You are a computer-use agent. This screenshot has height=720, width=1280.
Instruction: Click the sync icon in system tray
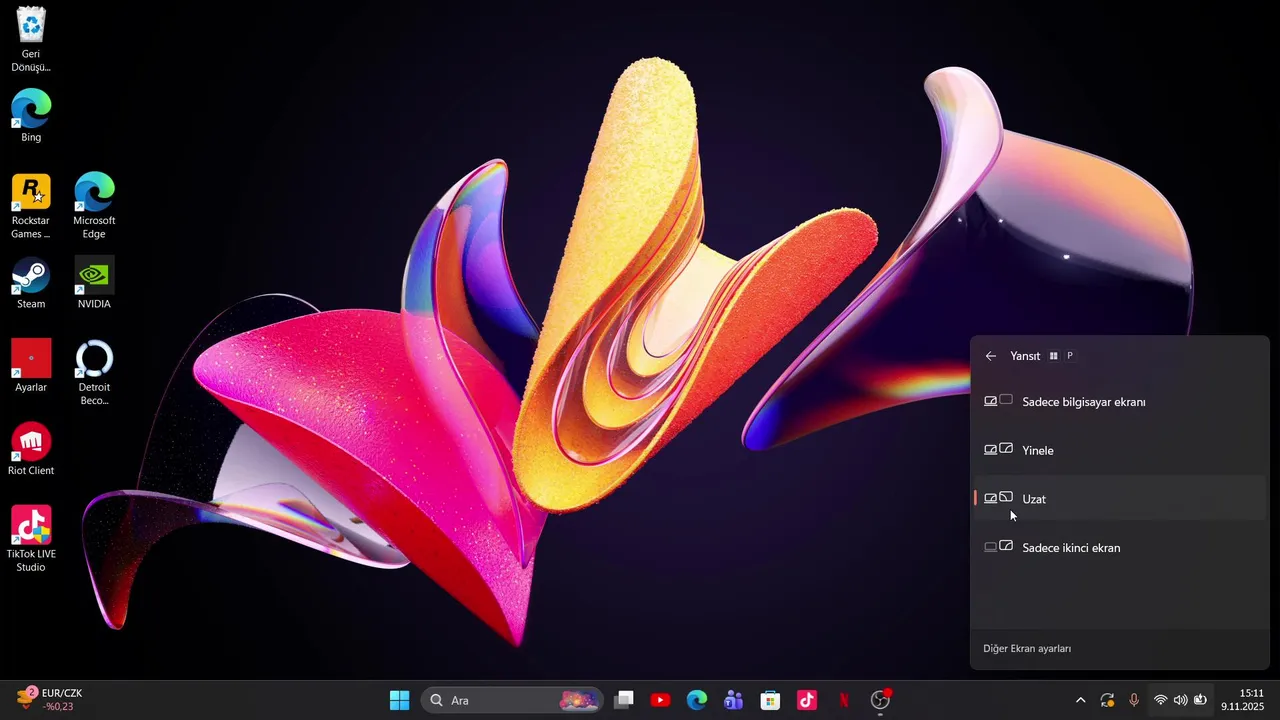pyautogui.click(x=1107, y=700)
